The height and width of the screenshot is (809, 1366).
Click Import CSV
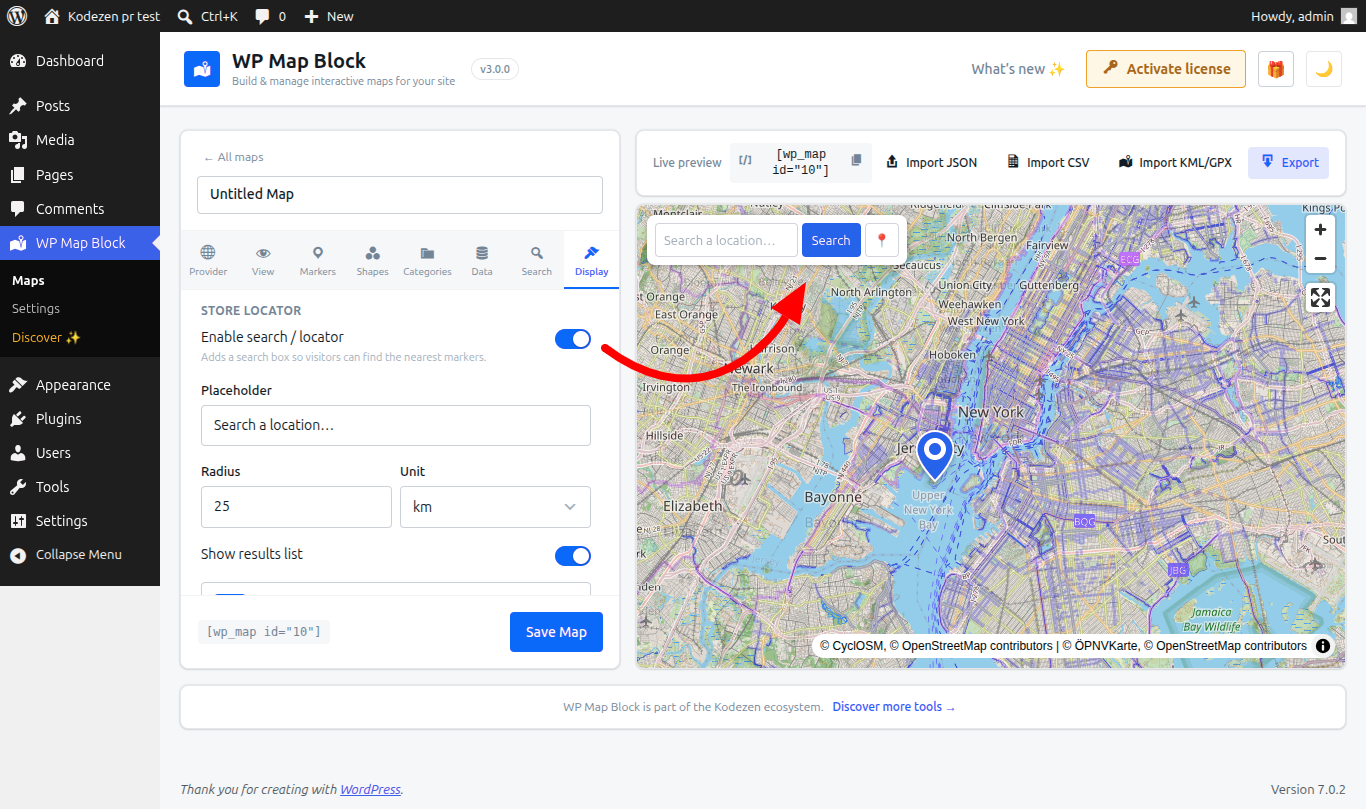pyautogui.click(x=1048, y=162)
